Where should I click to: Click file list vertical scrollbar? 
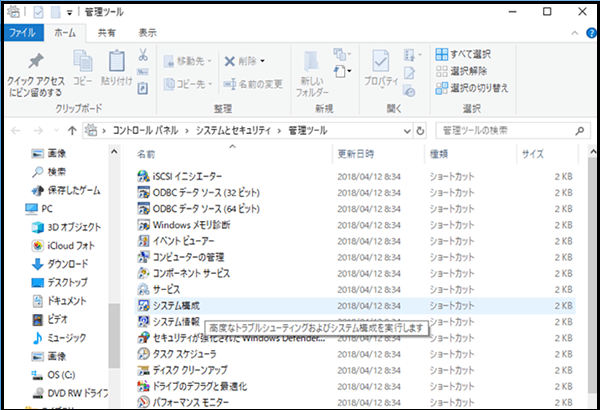tap(592, 276)
